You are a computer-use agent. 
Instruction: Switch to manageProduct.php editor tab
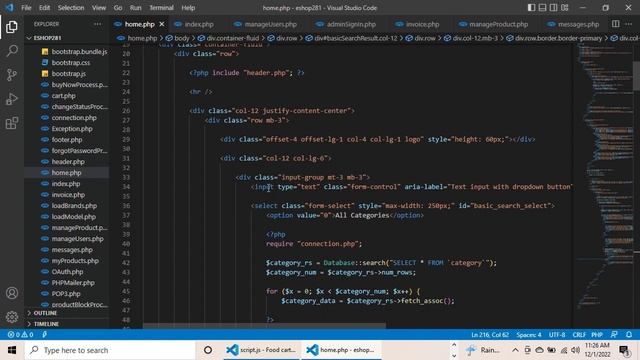[x=498, y=24]
